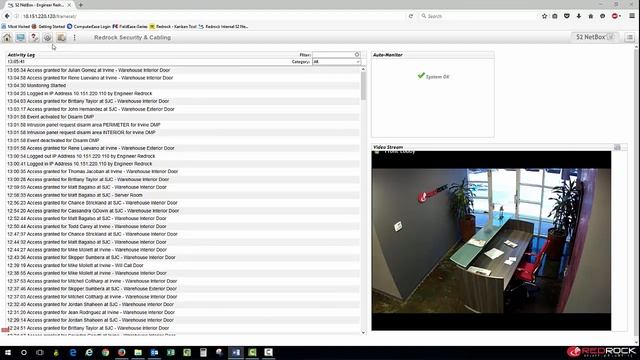
Task: Open Cortana search circle on taskbar
Action: [x=24, y=352]
